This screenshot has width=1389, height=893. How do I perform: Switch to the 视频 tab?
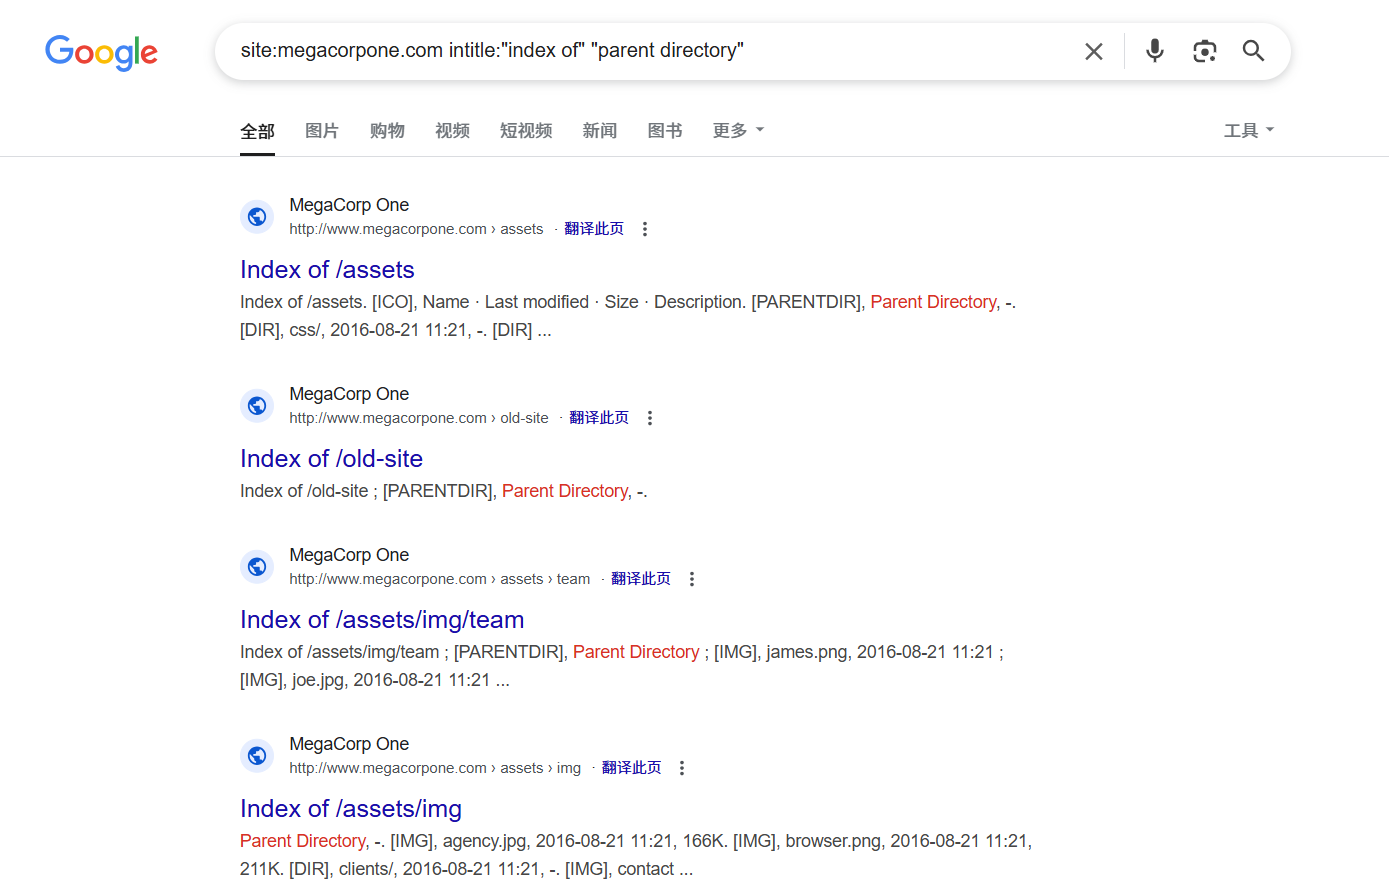pyautogui.click(x=452, y=131)
